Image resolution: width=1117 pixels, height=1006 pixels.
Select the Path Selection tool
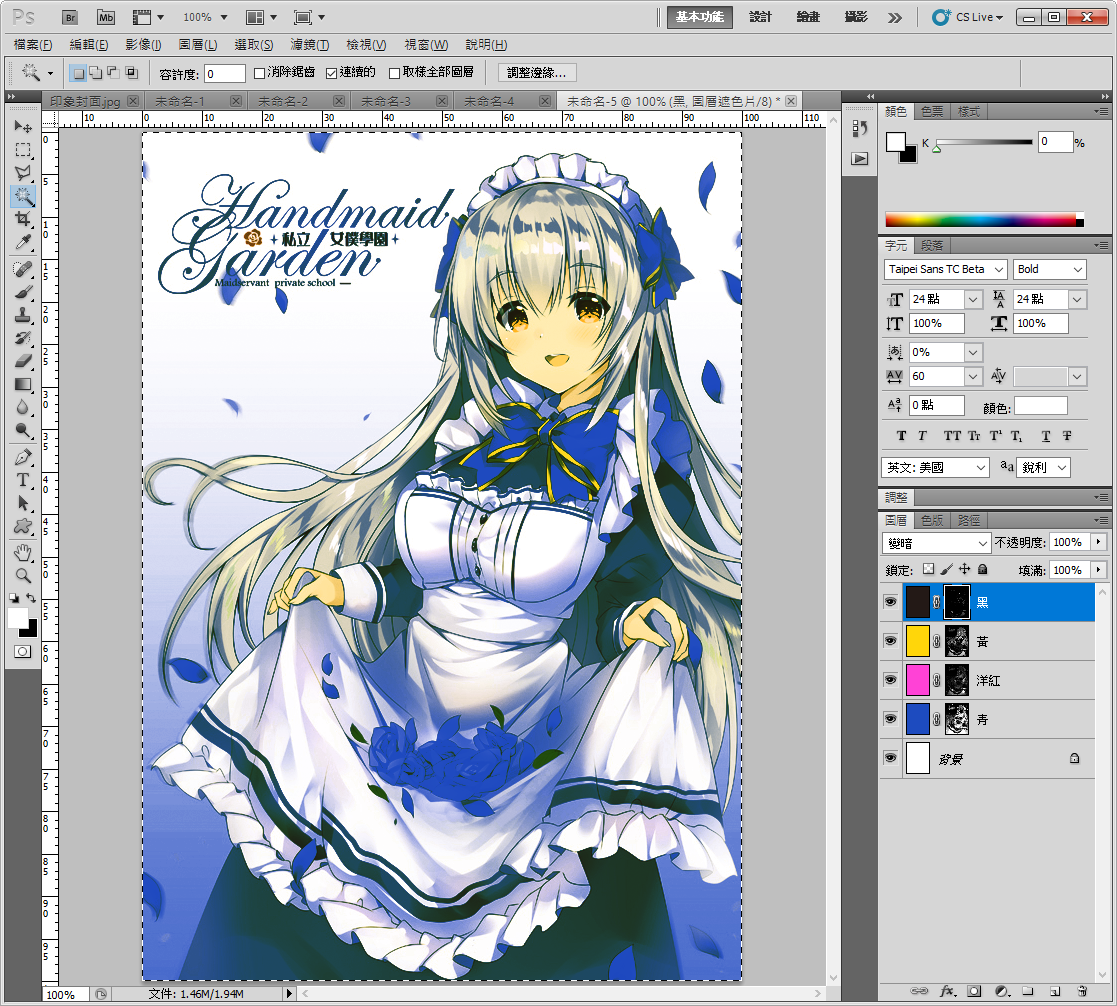[x=23, y=503]
